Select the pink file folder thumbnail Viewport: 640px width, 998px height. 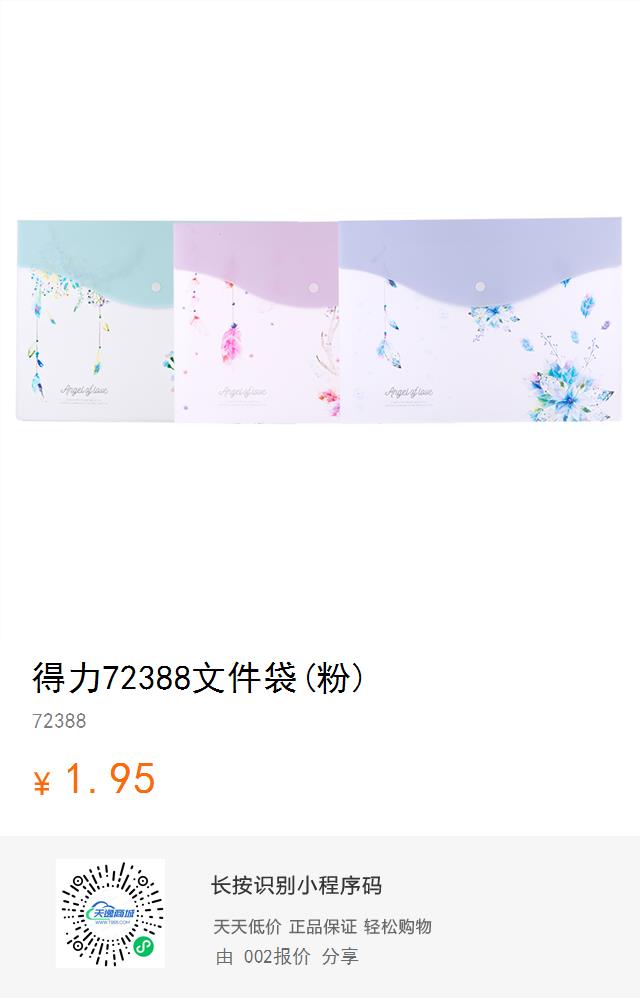tap(256, 322)
